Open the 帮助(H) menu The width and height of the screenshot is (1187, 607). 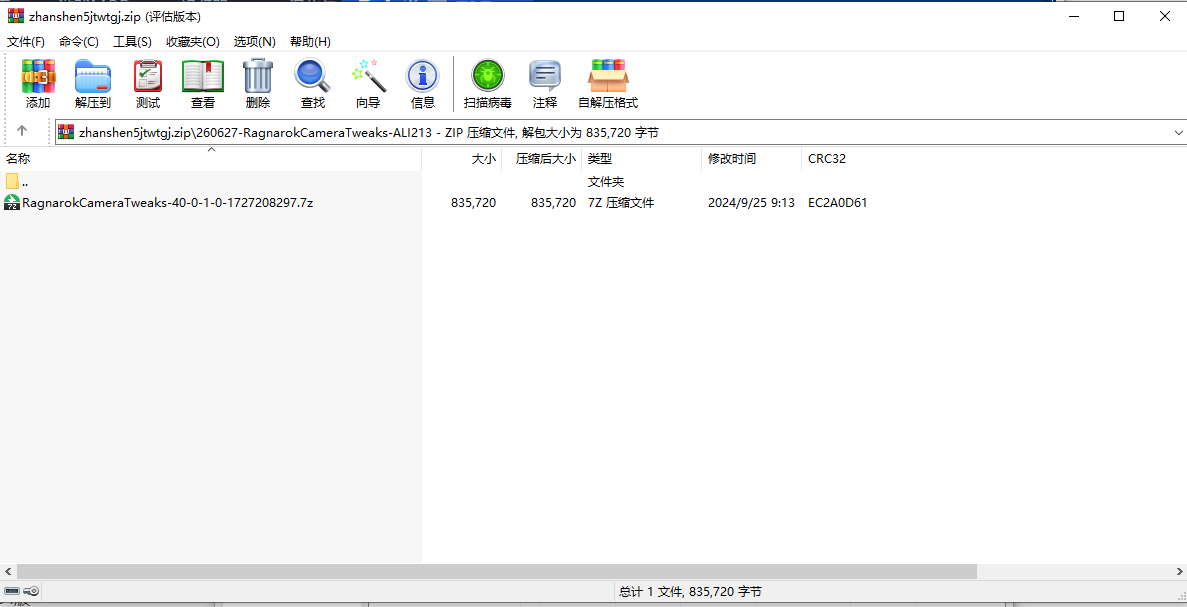tap(310, 42)
